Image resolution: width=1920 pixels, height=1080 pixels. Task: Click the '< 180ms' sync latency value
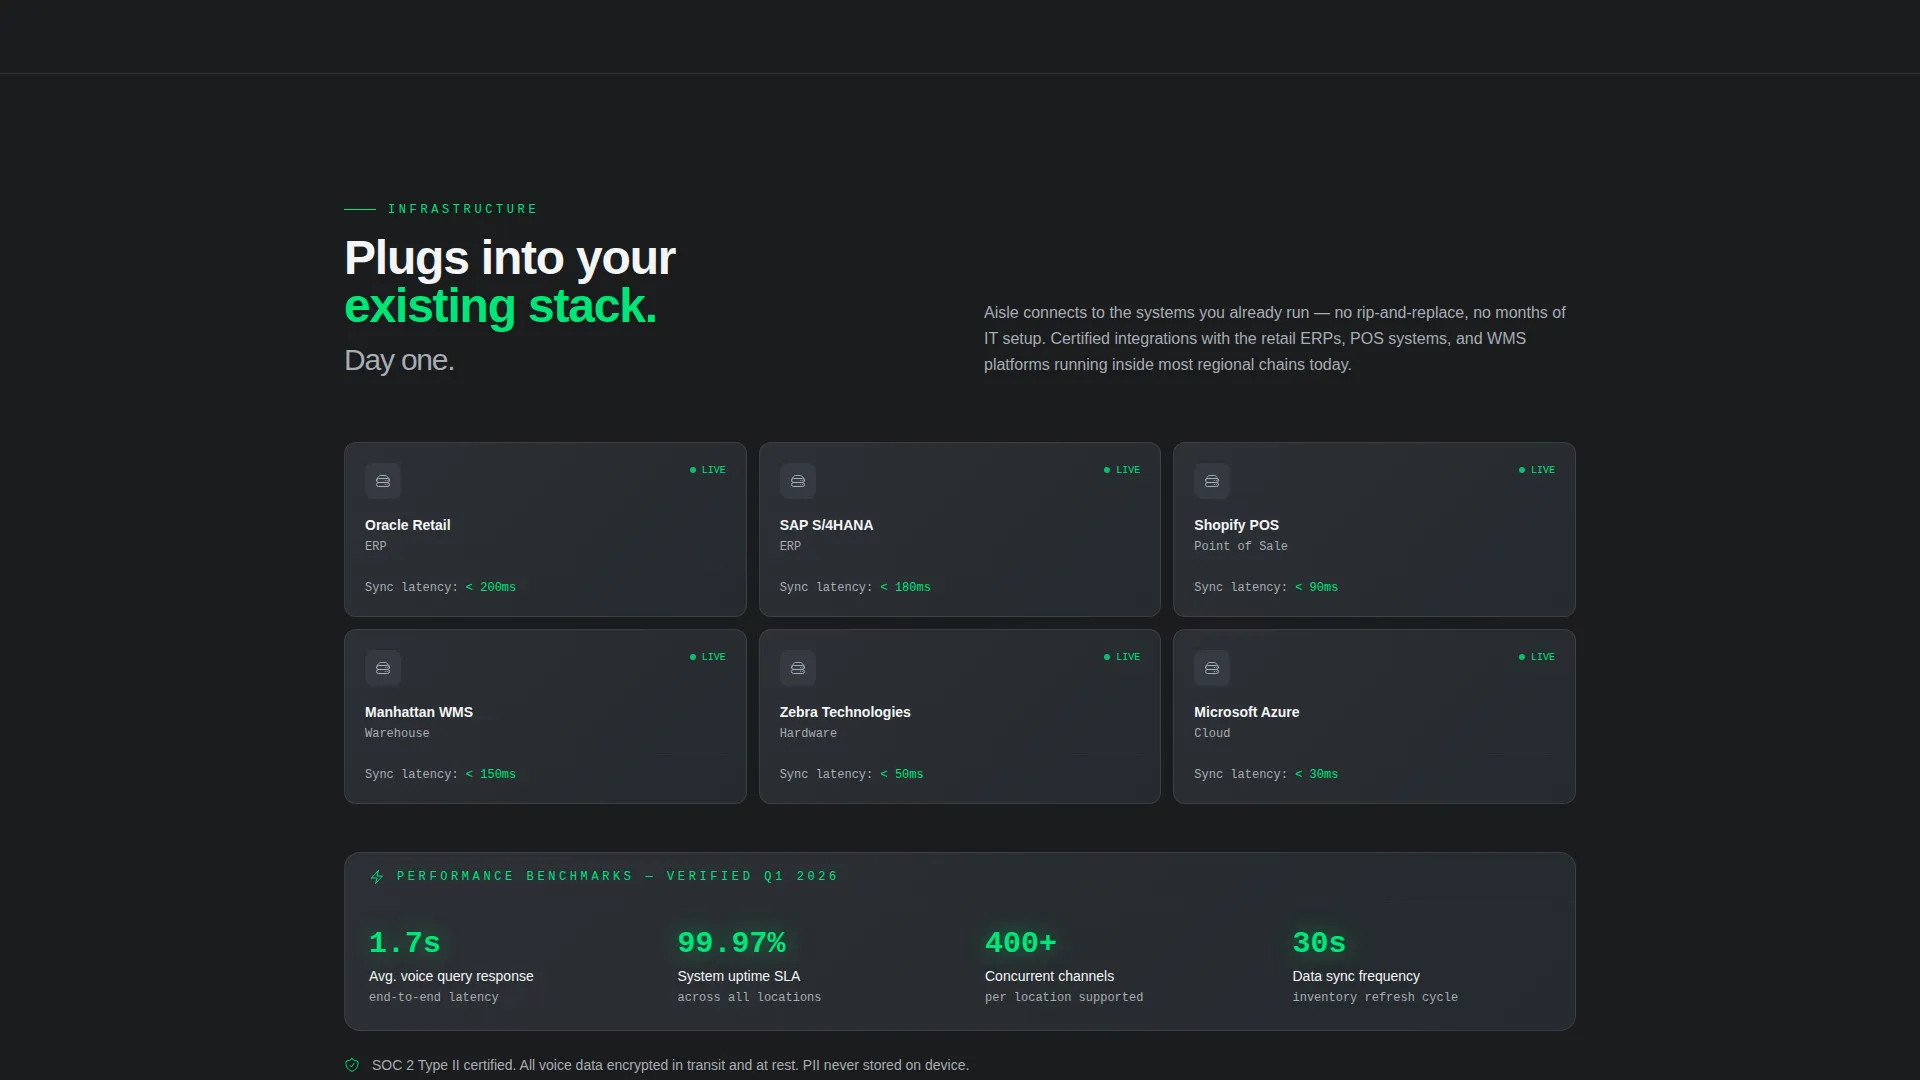pos(905,587)
